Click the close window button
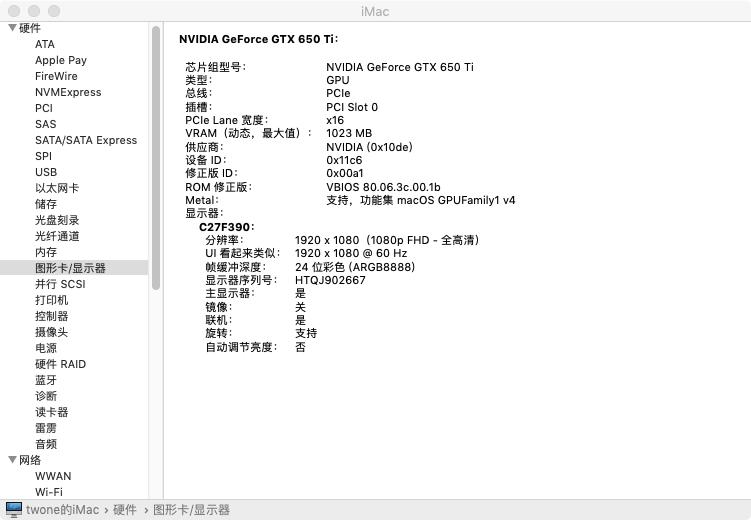 pos(14,11)
